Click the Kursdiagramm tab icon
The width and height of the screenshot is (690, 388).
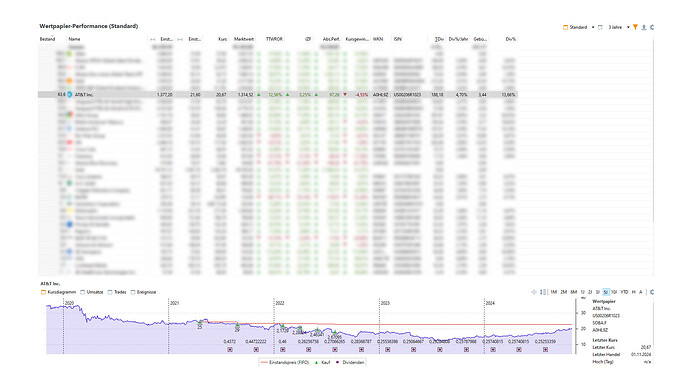click(x=43, y=292)
